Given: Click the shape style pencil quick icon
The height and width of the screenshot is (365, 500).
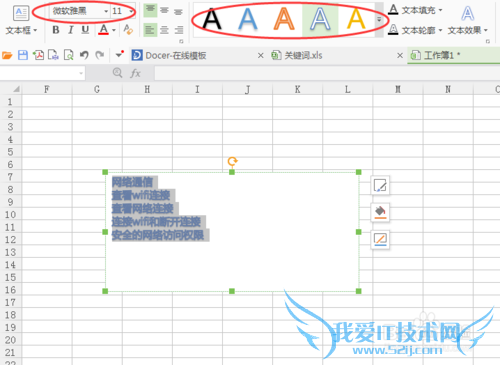Looking at the screenshot, I should click(x=380, y=186).
